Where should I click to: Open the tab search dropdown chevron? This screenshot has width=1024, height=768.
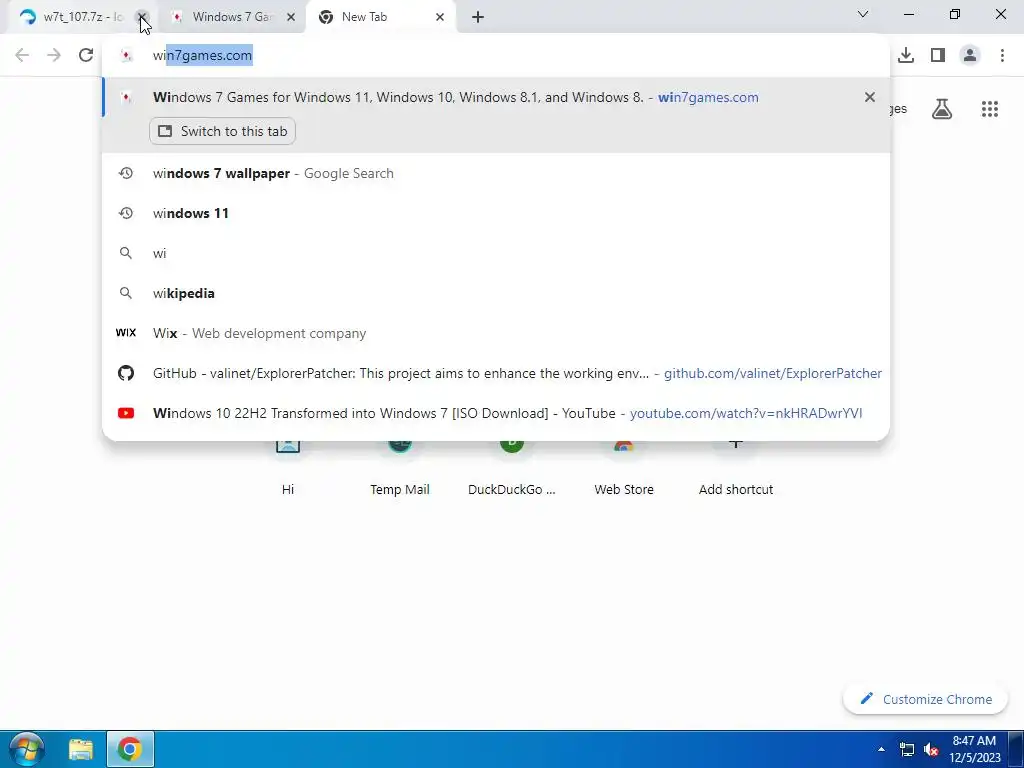coord(863,14)
